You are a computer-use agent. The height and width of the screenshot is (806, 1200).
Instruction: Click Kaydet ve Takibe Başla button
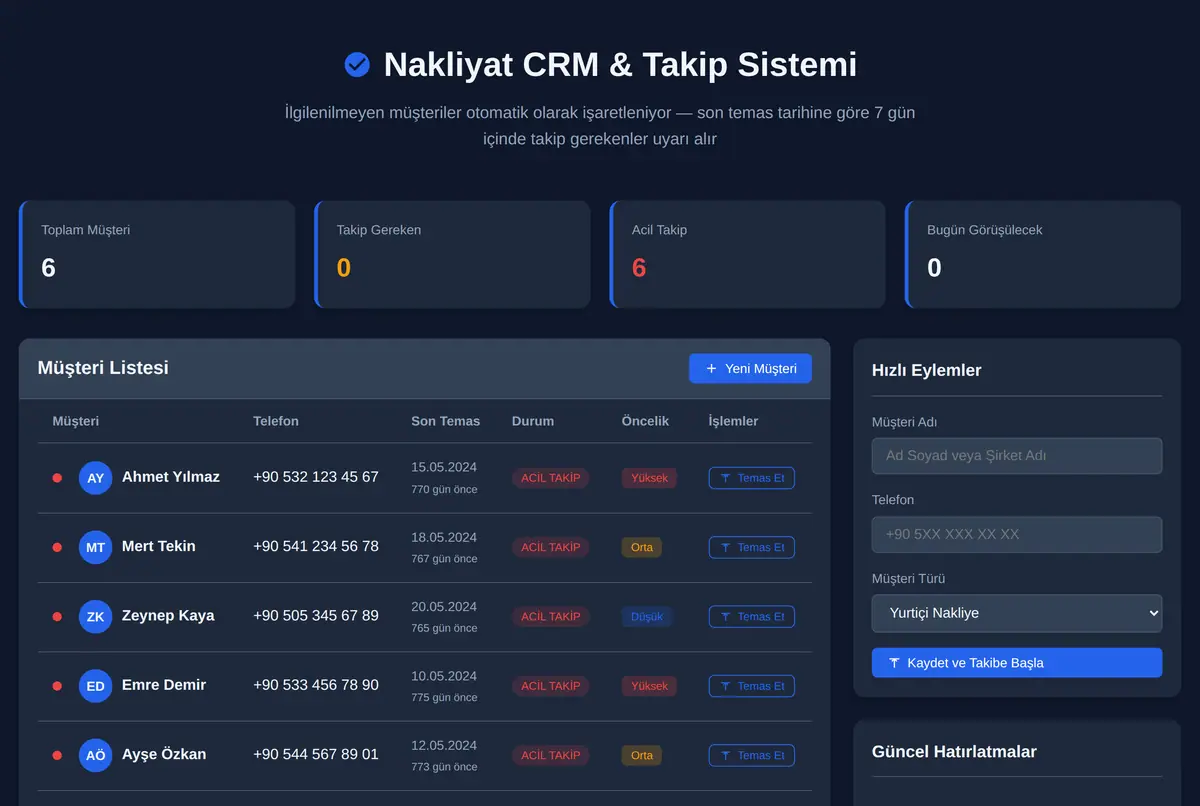tap(1017, 662)
